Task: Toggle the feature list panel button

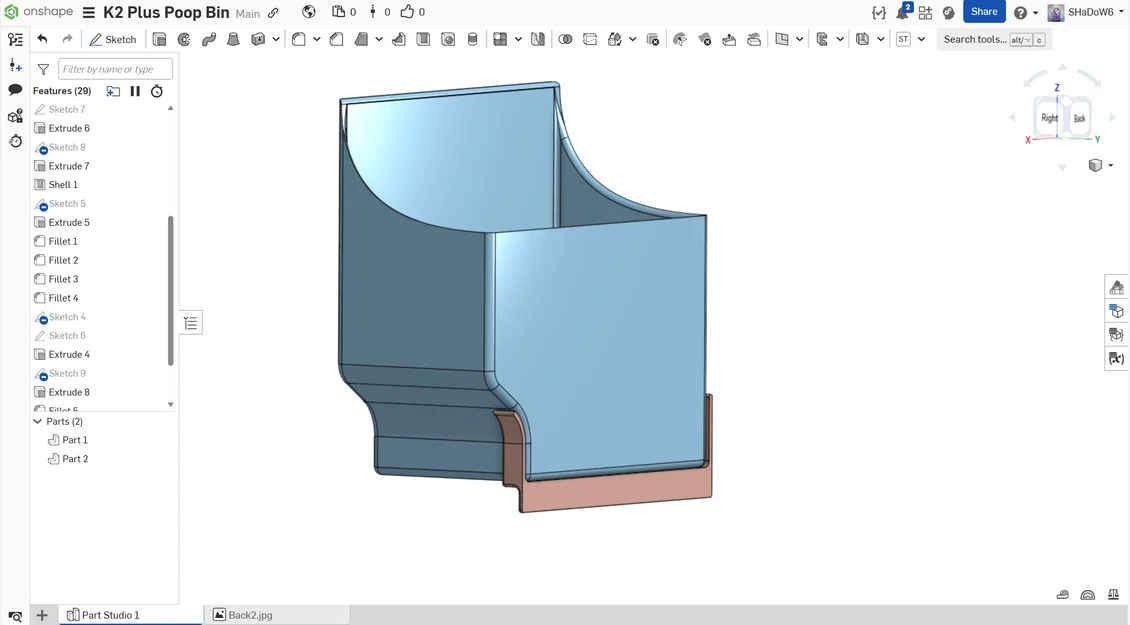Action: point(190,323)
